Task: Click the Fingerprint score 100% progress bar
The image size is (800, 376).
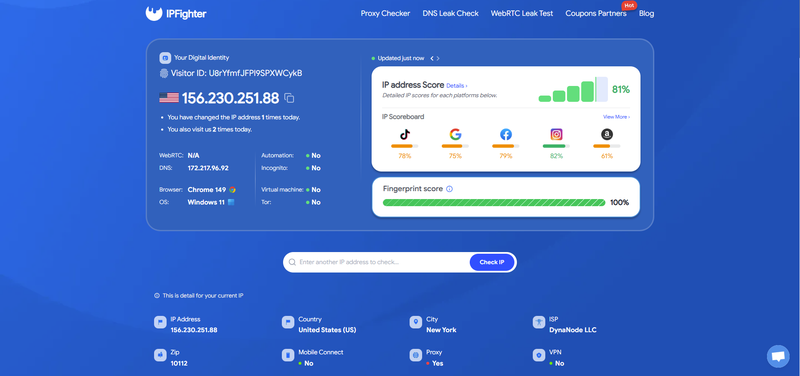Action: click(494, 203)
